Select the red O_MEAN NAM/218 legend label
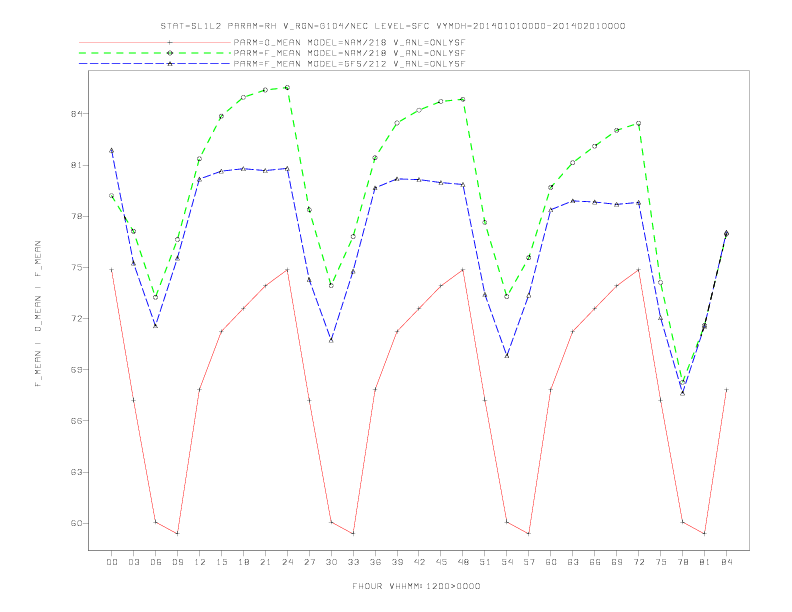 coord(349,42)
